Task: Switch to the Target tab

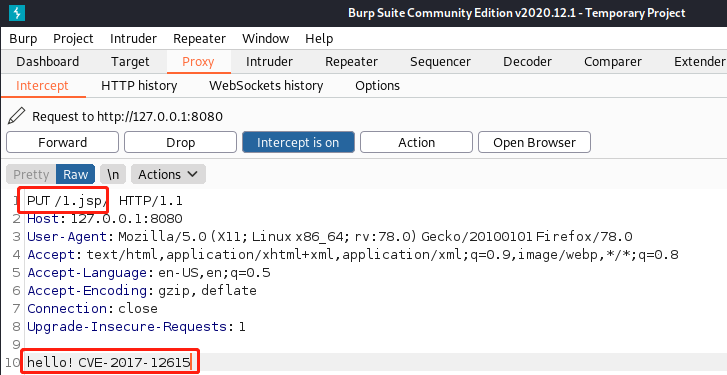Action: coord(130,62)
